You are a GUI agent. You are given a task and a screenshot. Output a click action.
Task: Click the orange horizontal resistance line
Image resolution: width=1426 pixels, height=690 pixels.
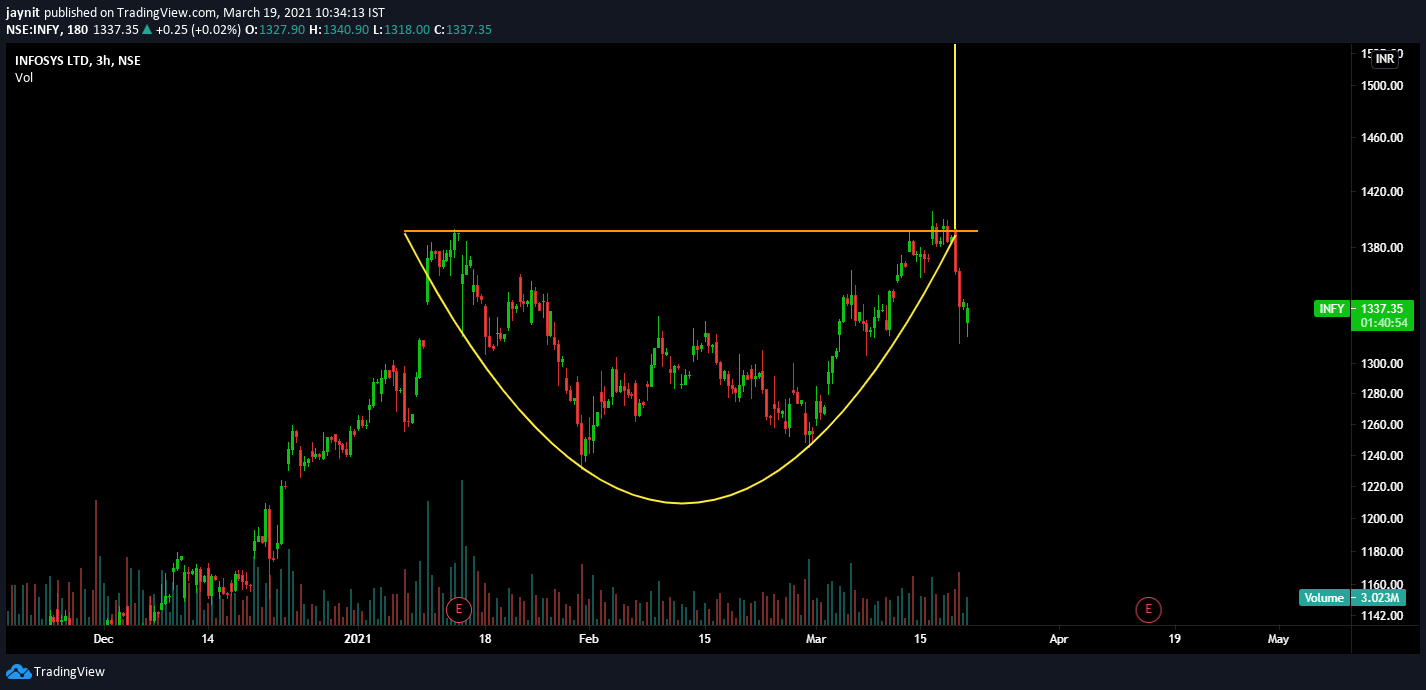click(690, 232)
